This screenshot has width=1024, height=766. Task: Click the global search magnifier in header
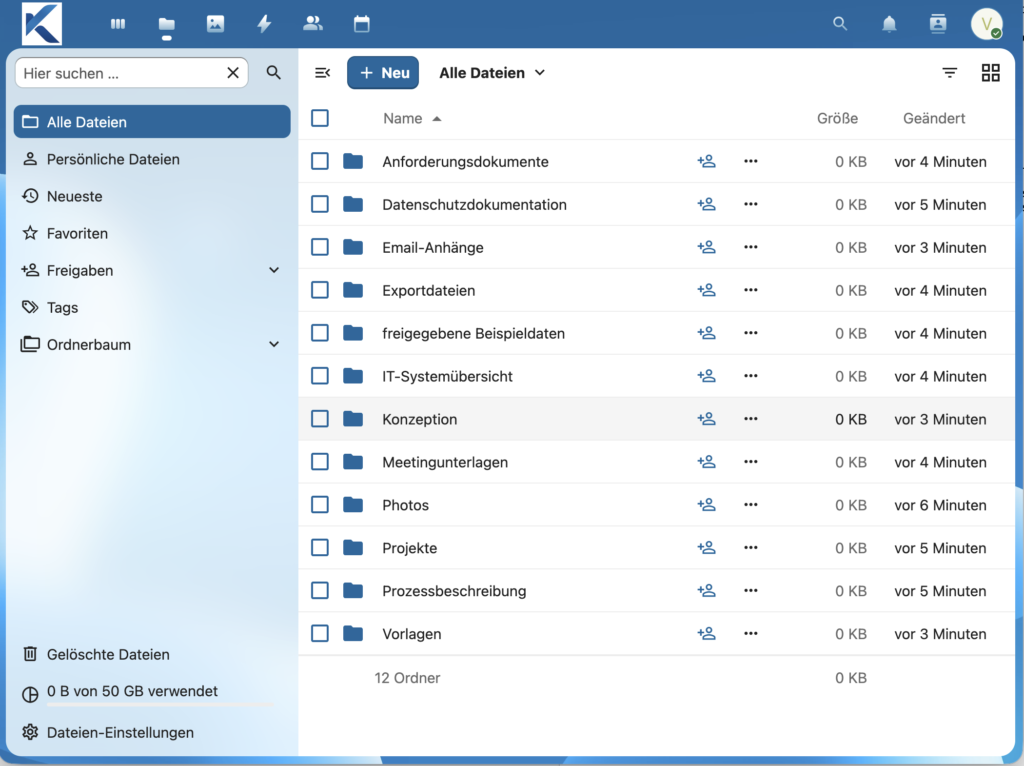(840, 24)
